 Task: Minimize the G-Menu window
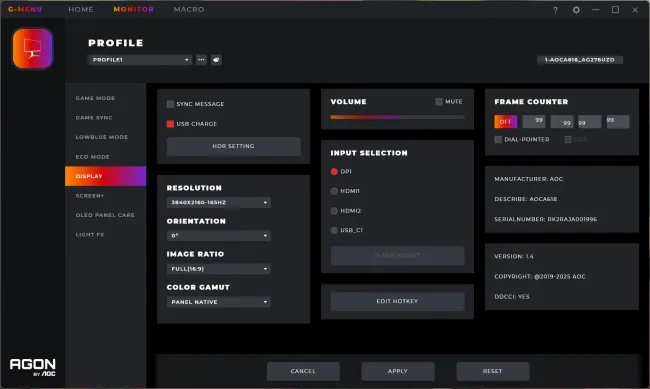tap(596, 10)
